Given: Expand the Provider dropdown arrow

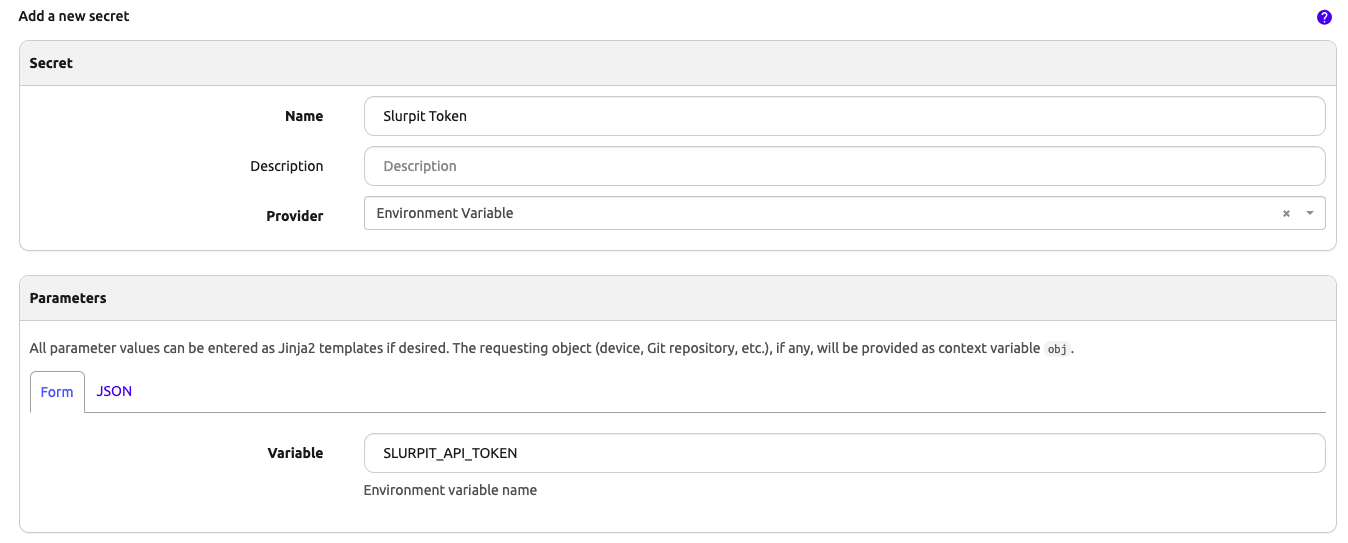Looking at the screenshot, I should [1310, 214].
